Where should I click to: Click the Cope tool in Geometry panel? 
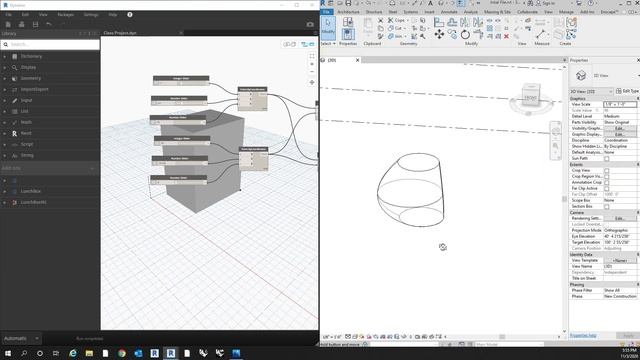(397, 20)
